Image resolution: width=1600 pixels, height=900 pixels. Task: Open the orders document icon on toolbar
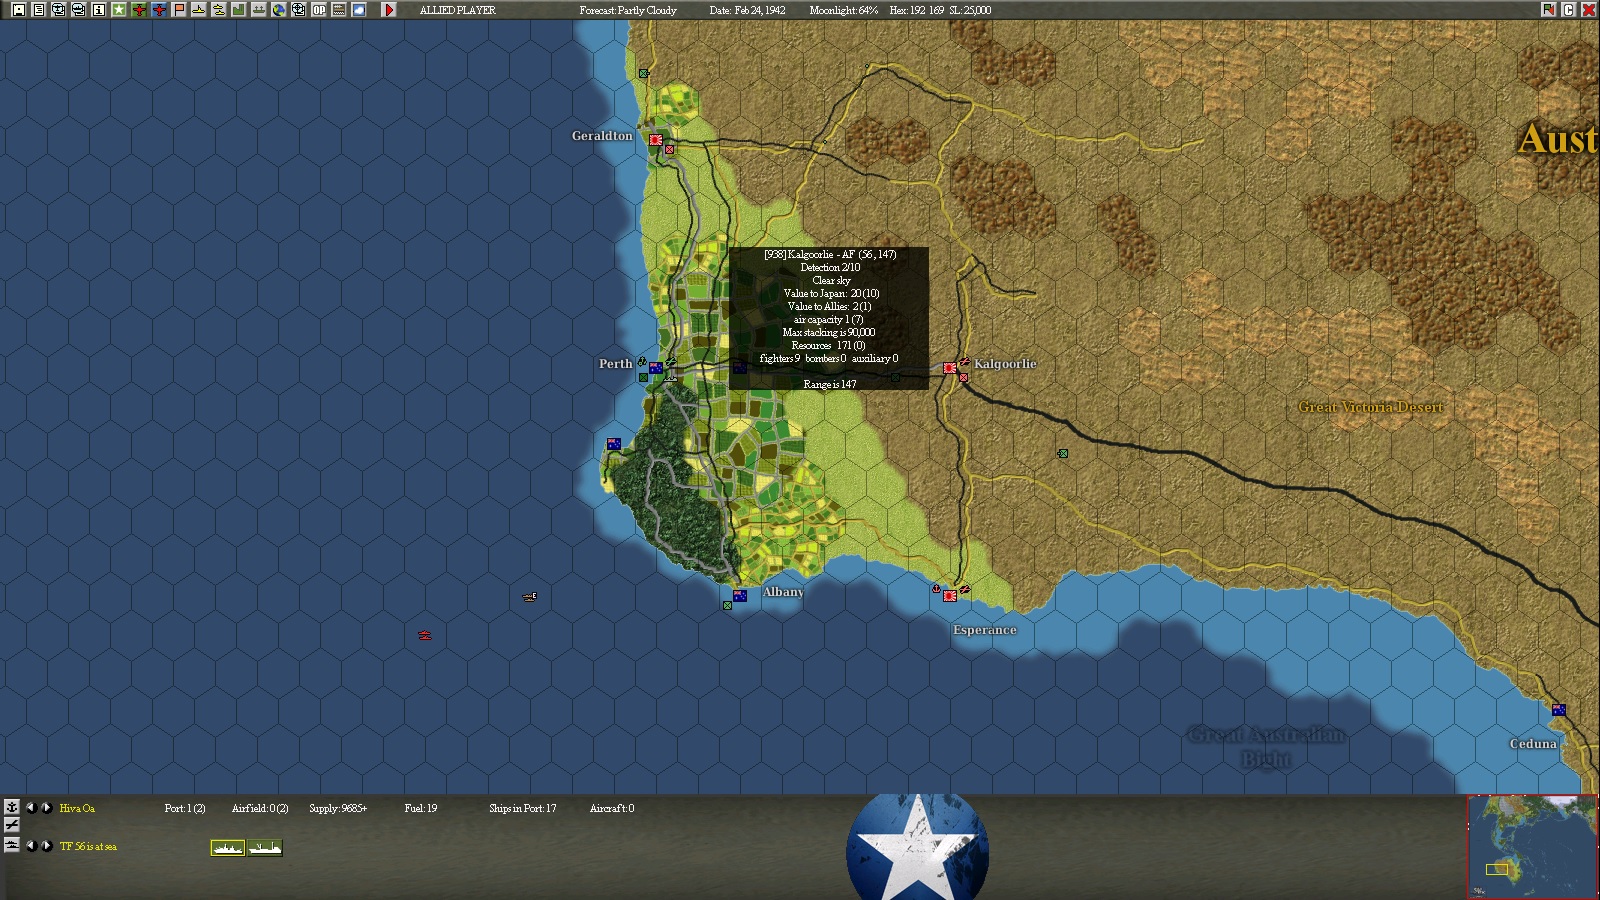pos(39,10)
